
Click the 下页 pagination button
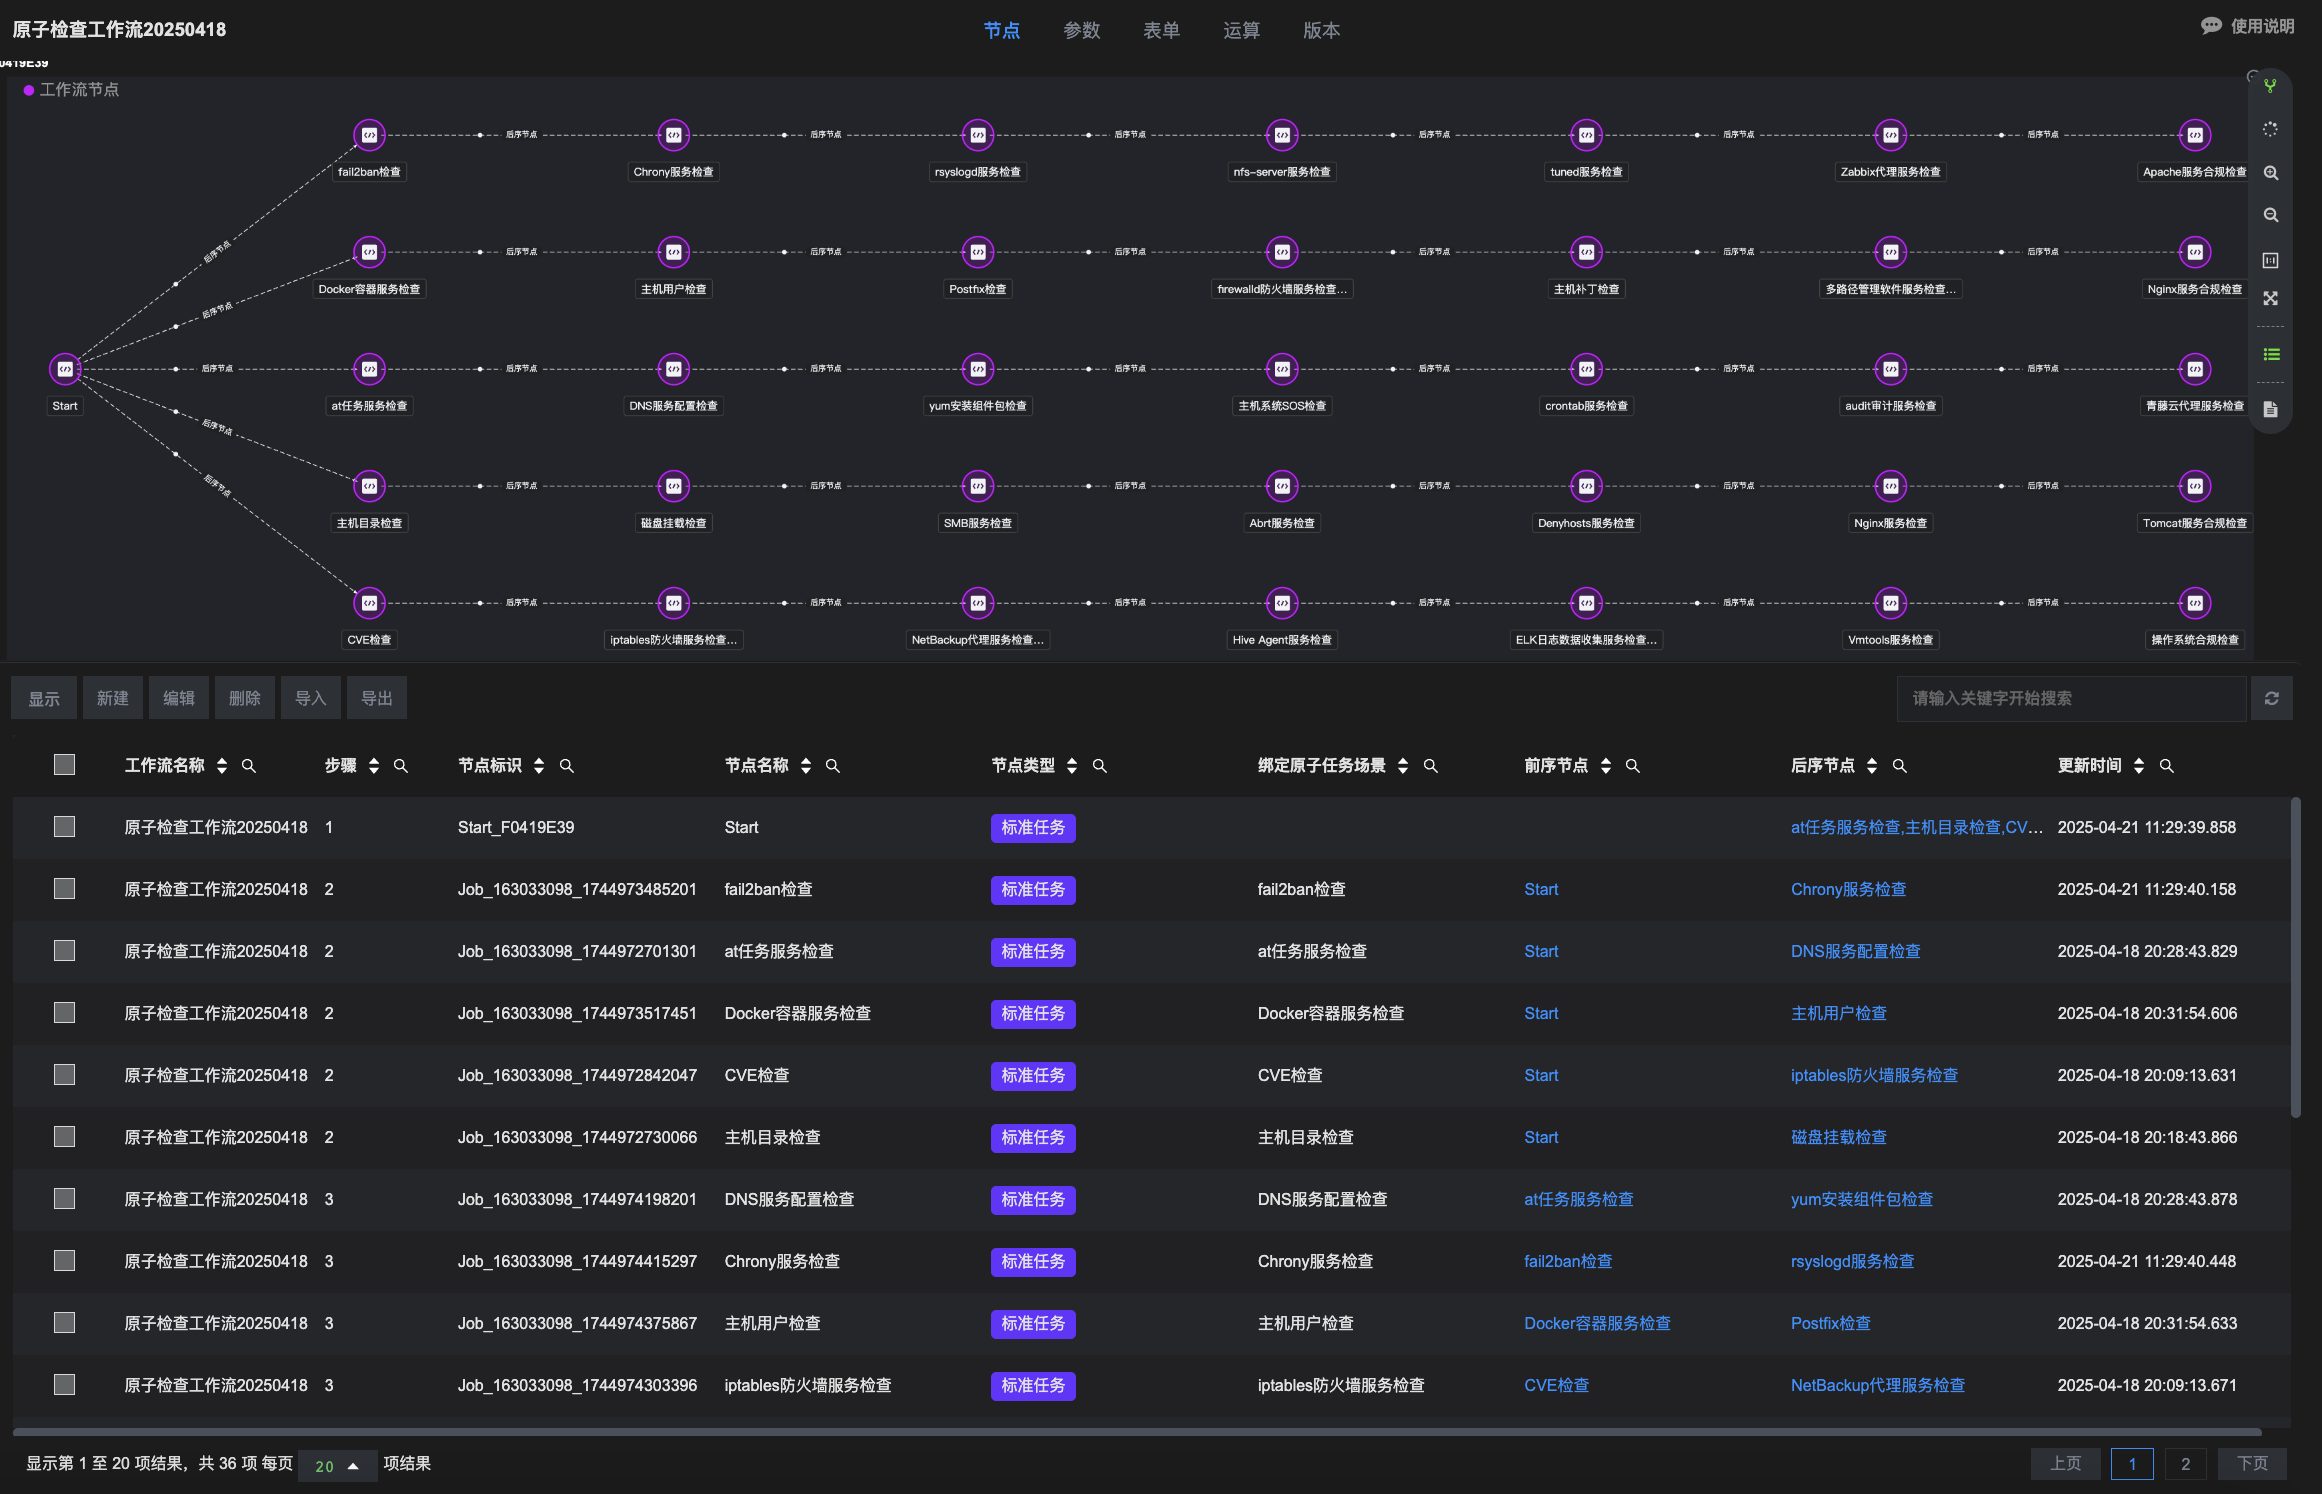coord(2252,1464)
